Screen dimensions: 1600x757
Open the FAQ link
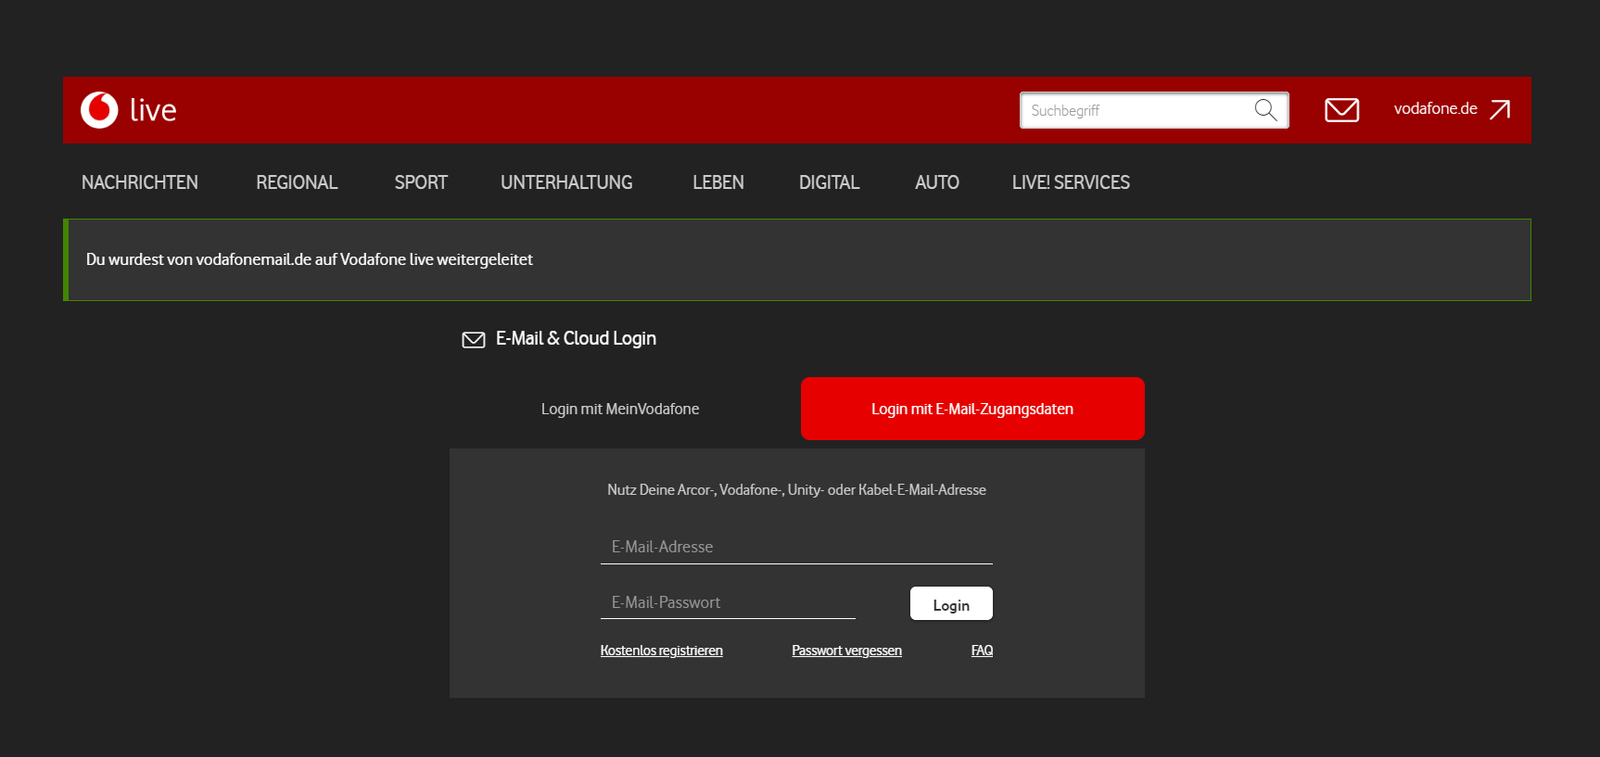click(982, 650)
